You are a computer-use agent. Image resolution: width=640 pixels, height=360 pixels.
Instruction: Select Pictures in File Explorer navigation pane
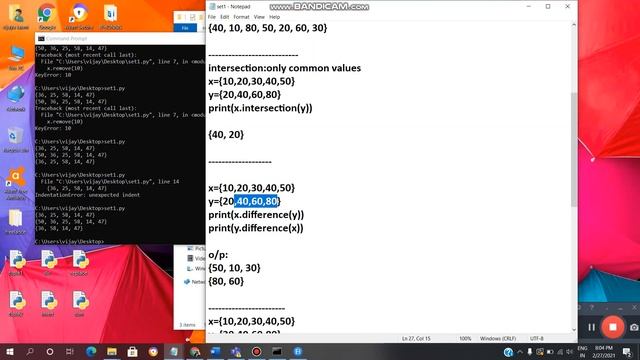[x=196, y=248]
